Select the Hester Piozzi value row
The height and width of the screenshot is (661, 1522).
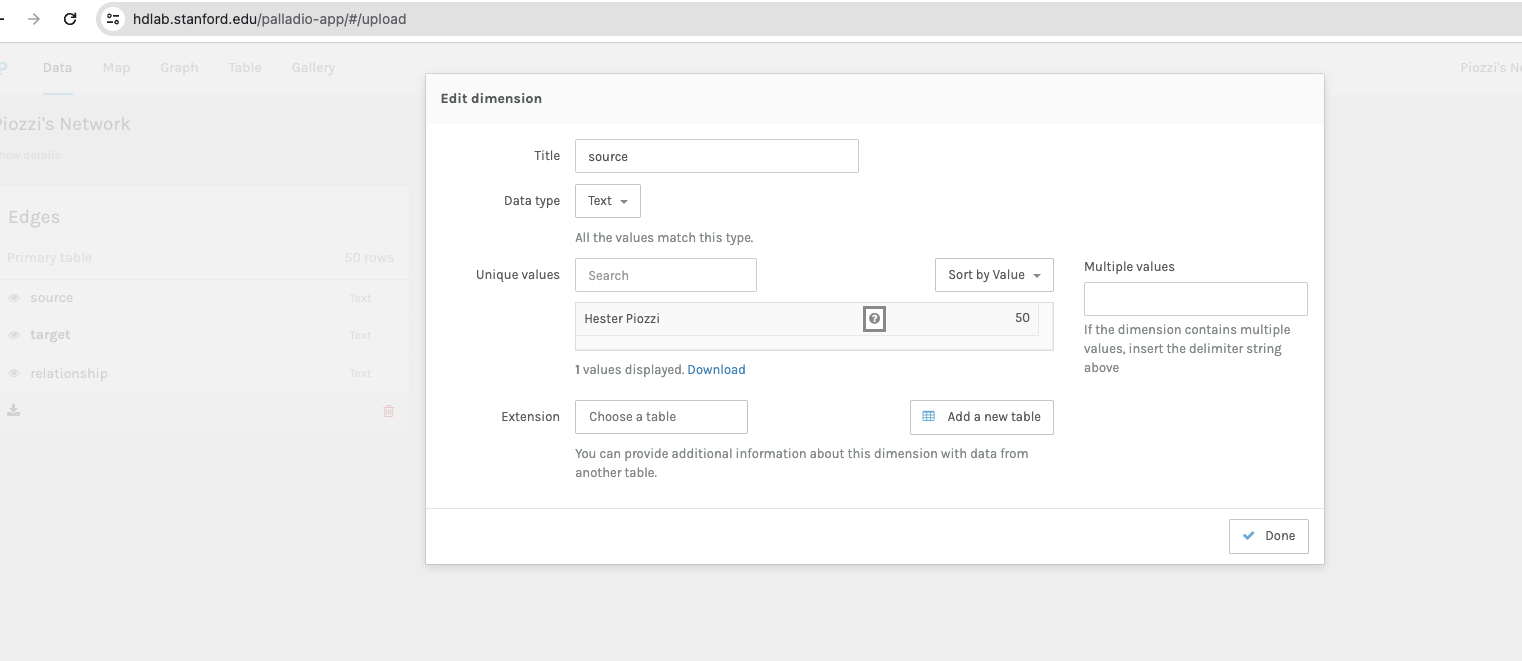tap(807, 319)
